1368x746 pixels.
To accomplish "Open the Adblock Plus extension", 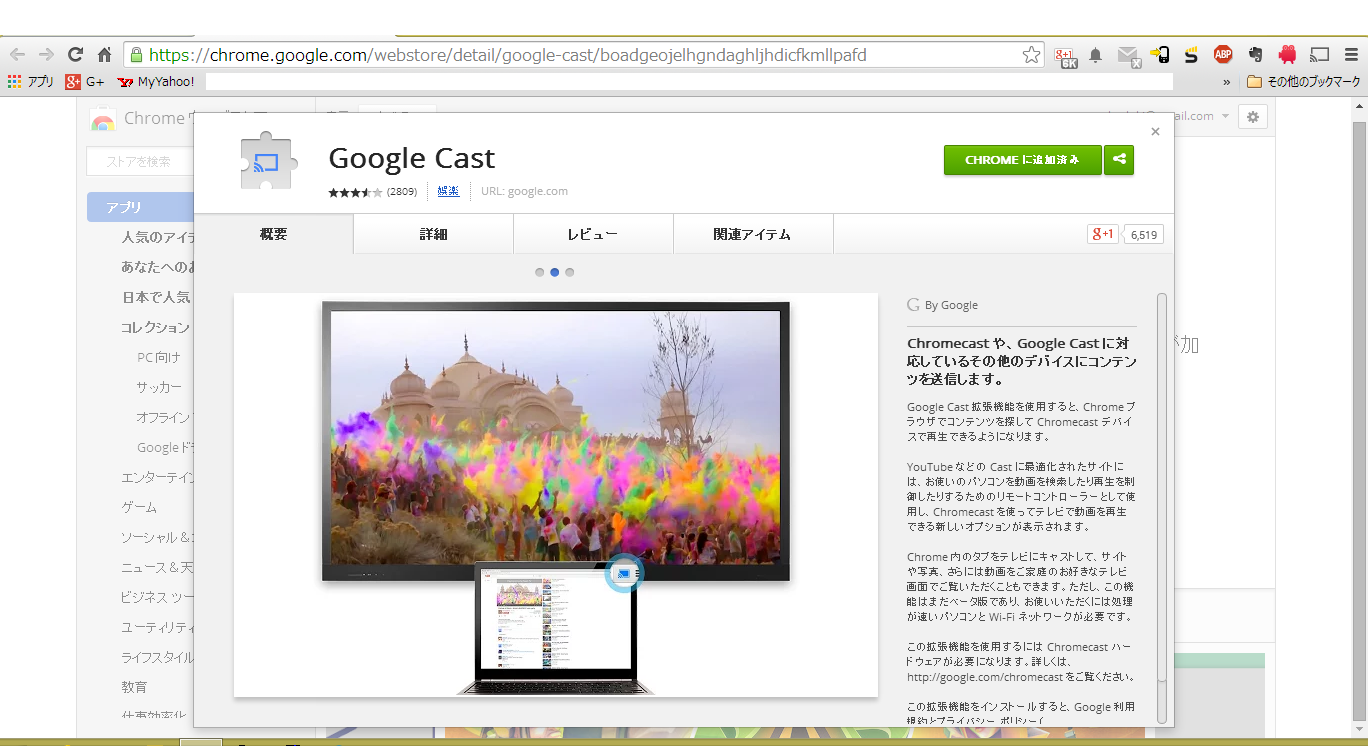I will click(1222, 55).
